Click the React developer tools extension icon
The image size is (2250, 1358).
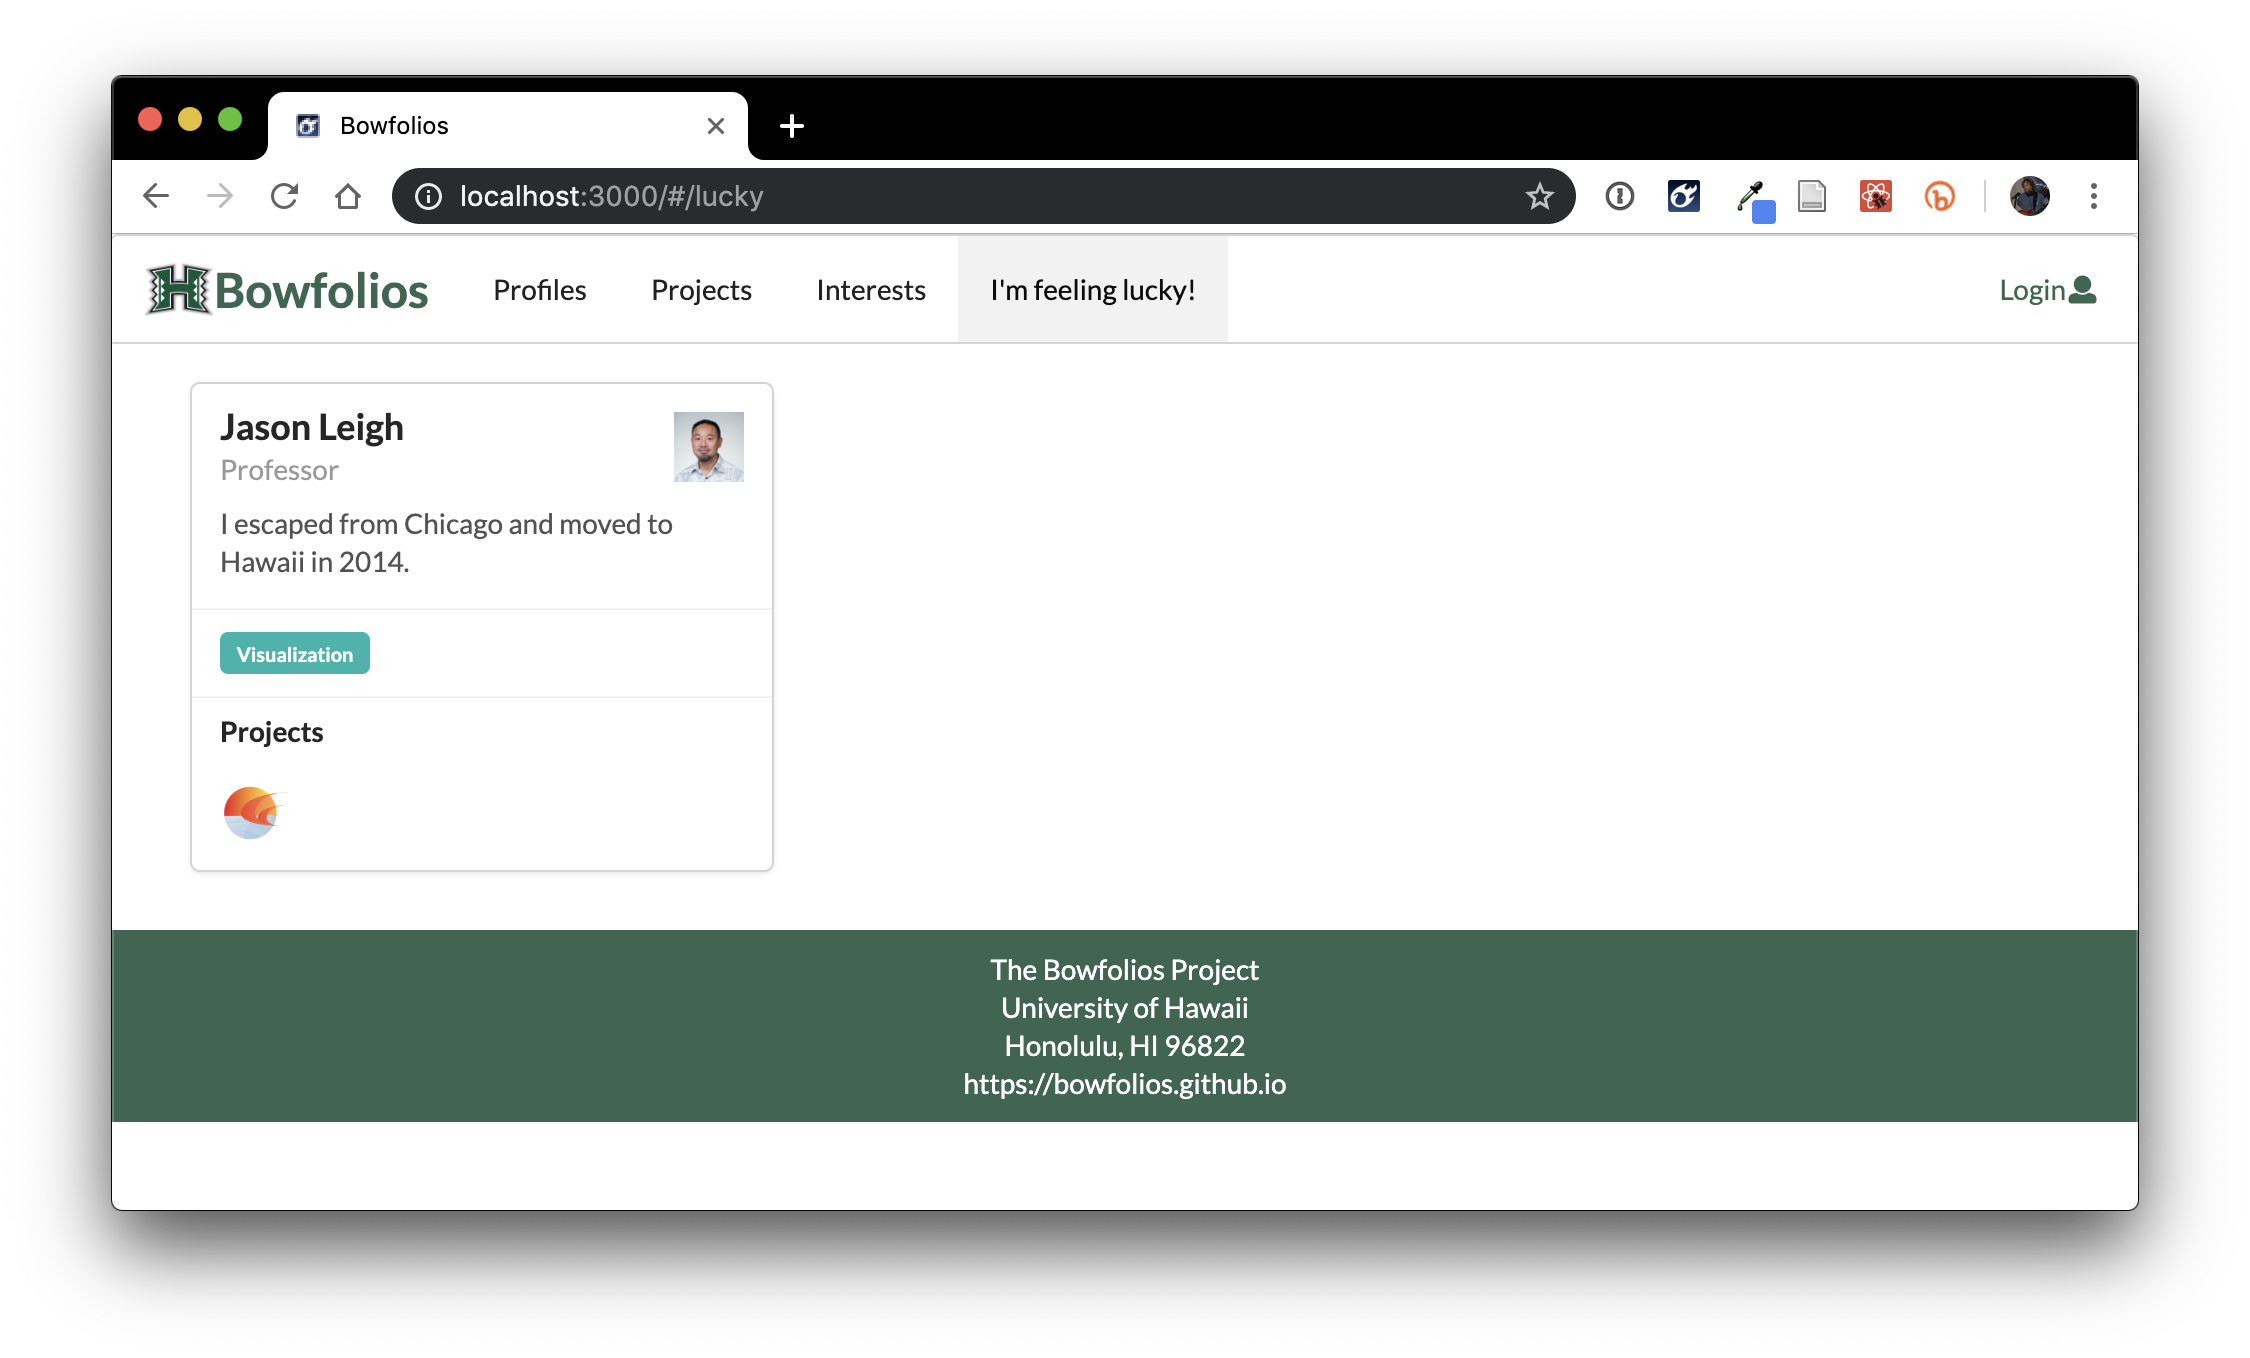click(1875, 196)
